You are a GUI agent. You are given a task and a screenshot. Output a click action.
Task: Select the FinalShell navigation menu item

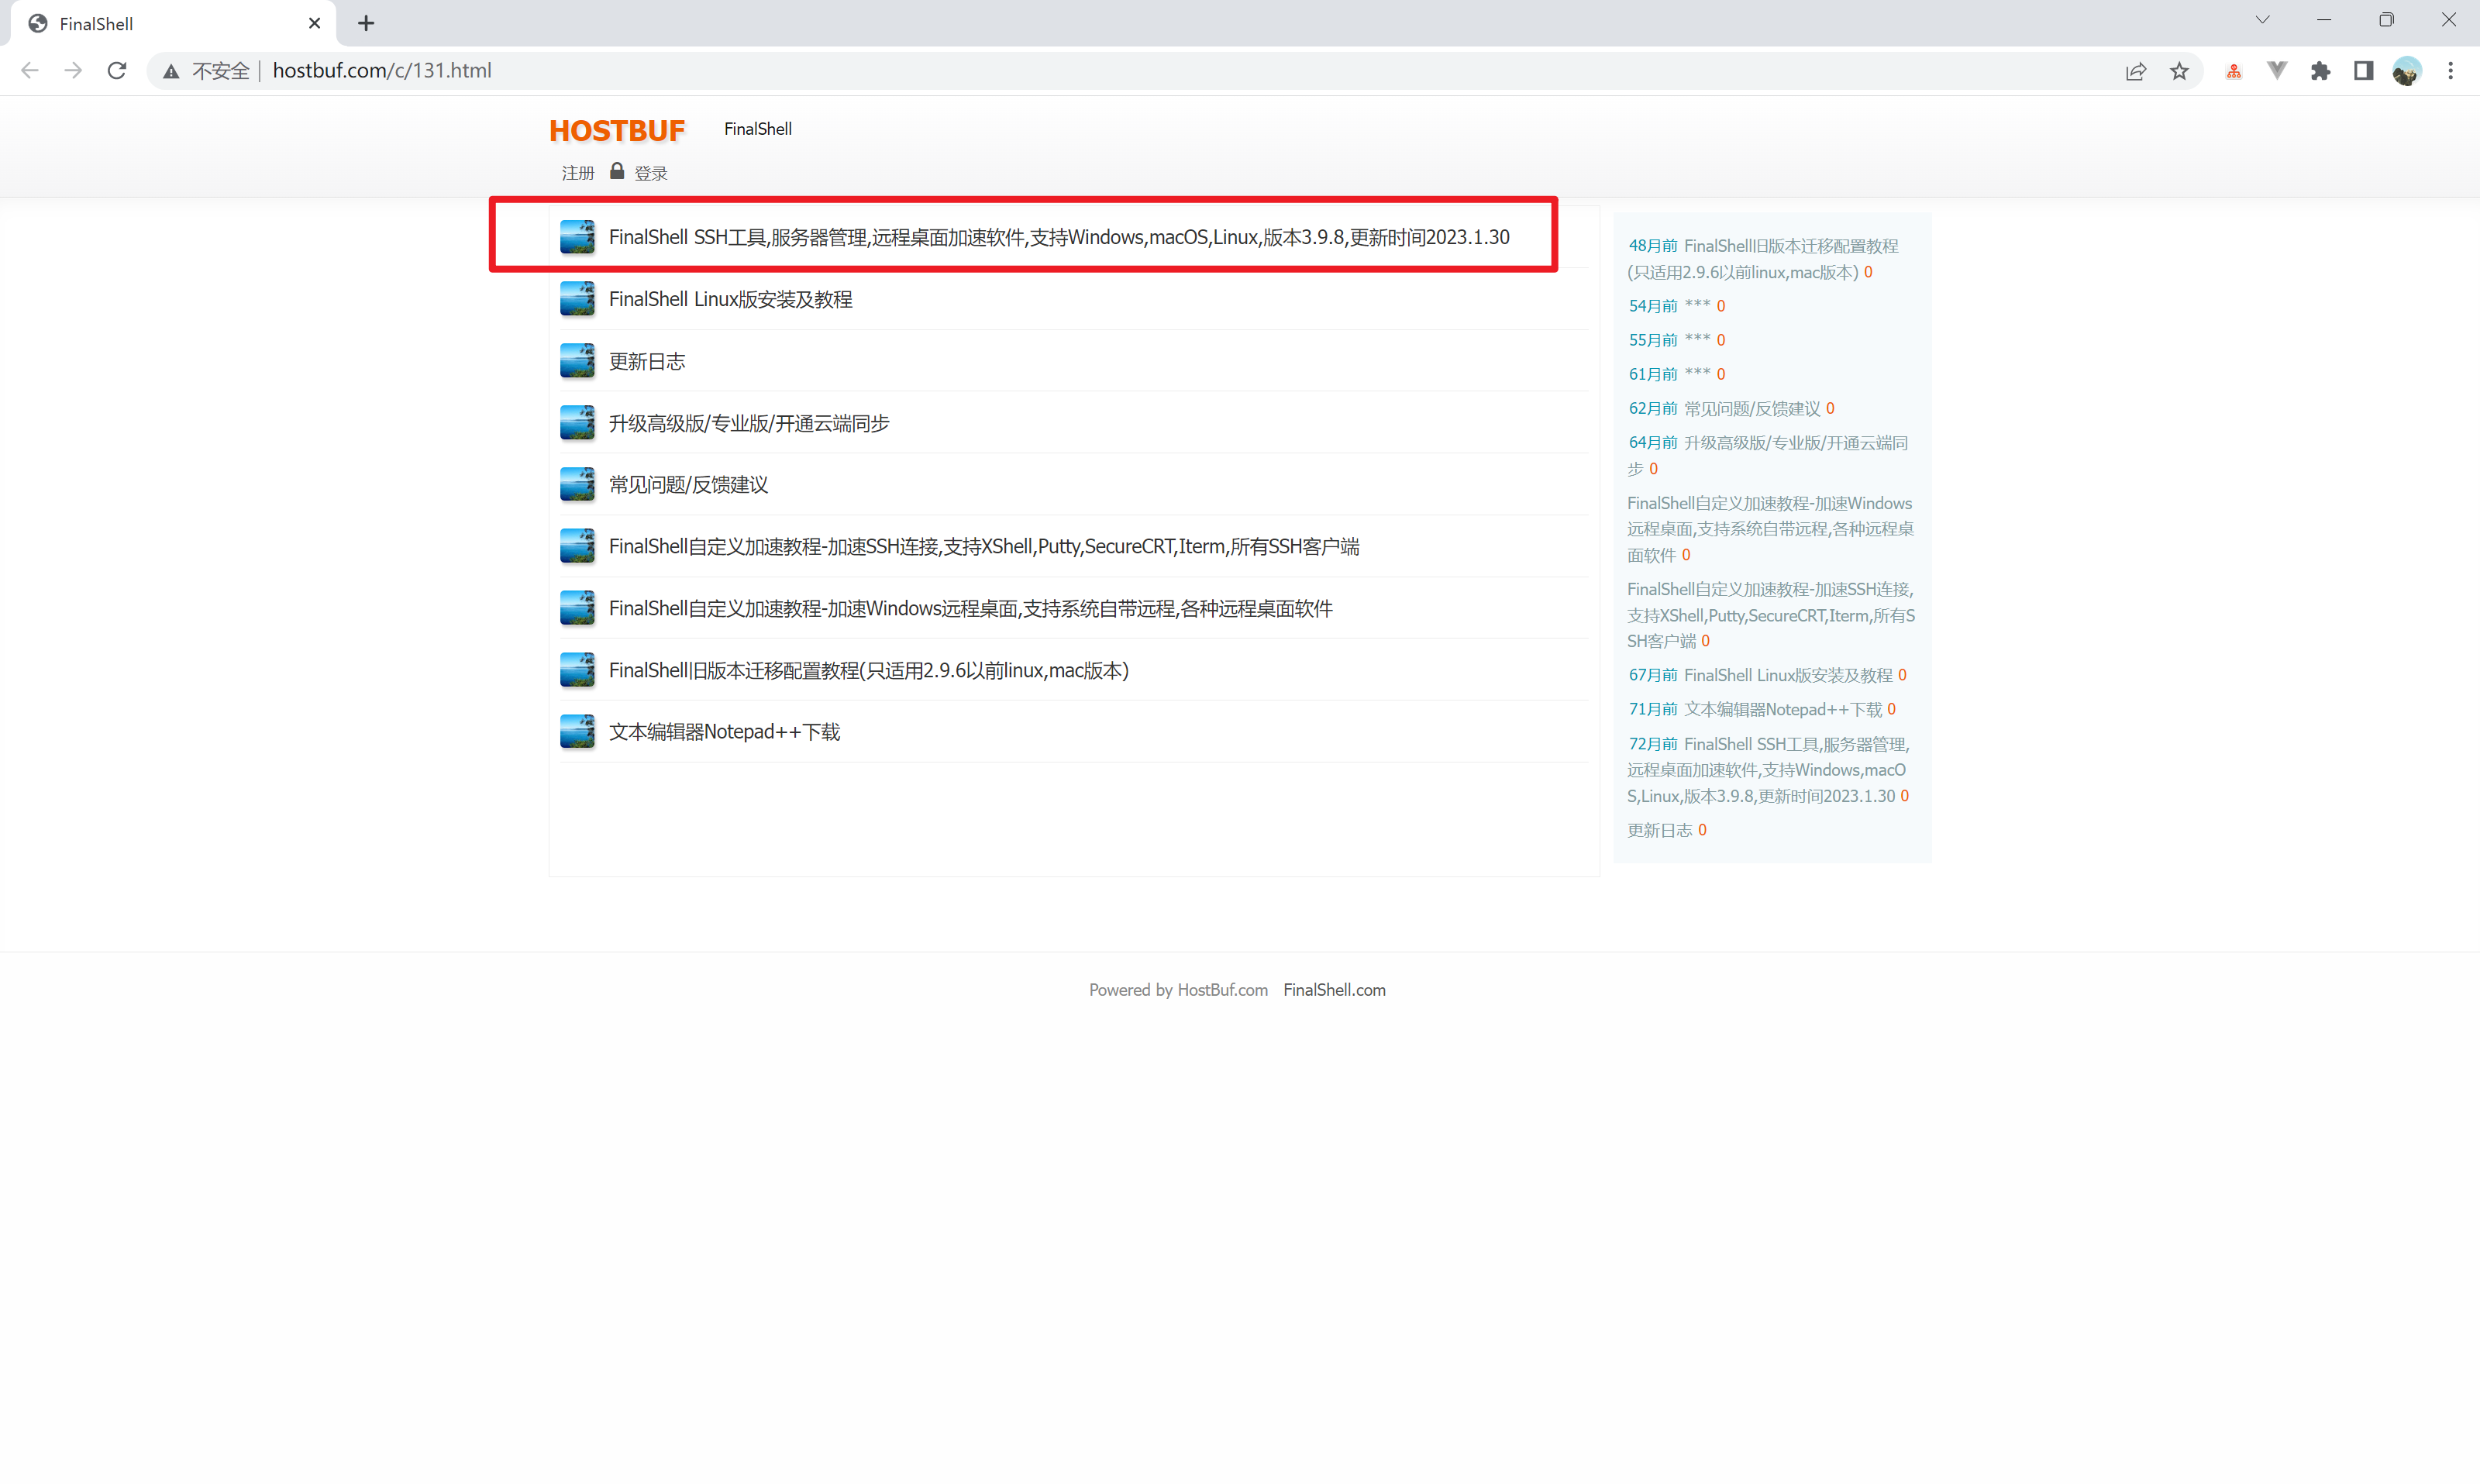click(x=757, y=129)
